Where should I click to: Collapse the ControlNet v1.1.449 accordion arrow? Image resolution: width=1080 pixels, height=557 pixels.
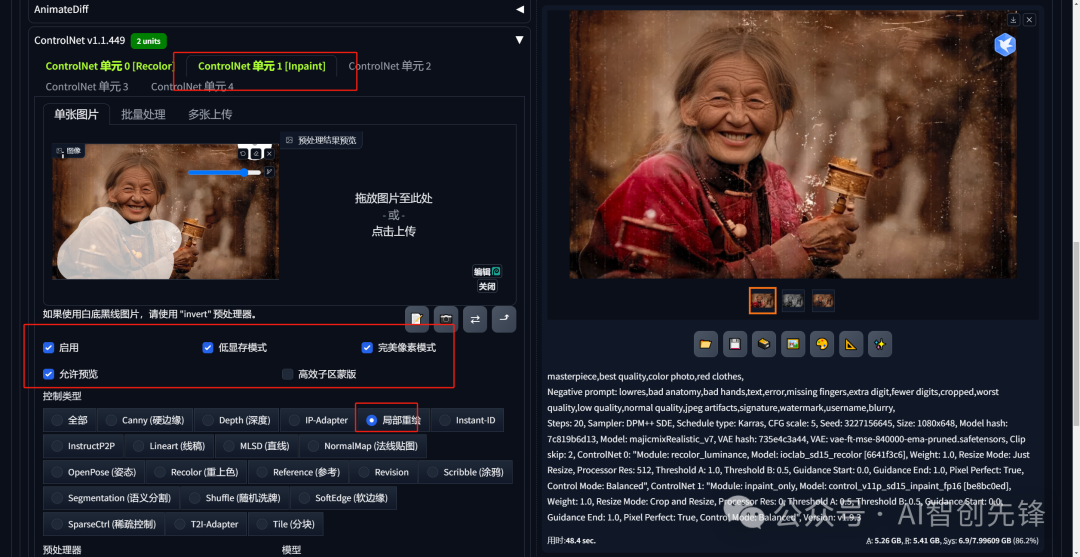[x=519, y=40]
